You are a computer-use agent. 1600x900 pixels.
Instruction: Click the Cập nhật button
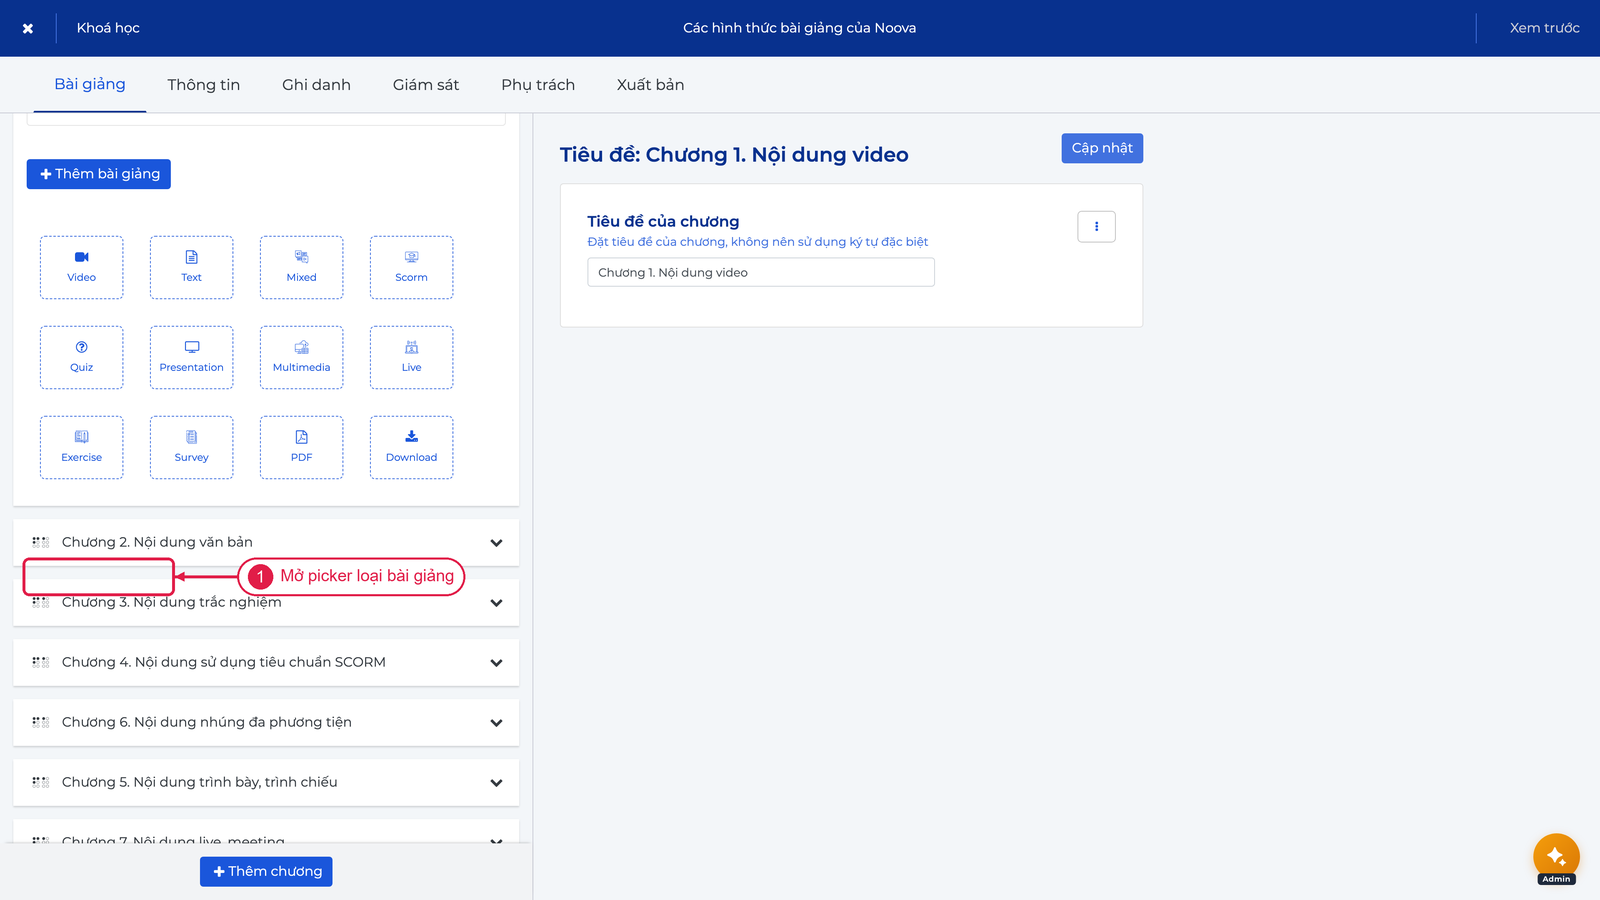[1102, 148]
